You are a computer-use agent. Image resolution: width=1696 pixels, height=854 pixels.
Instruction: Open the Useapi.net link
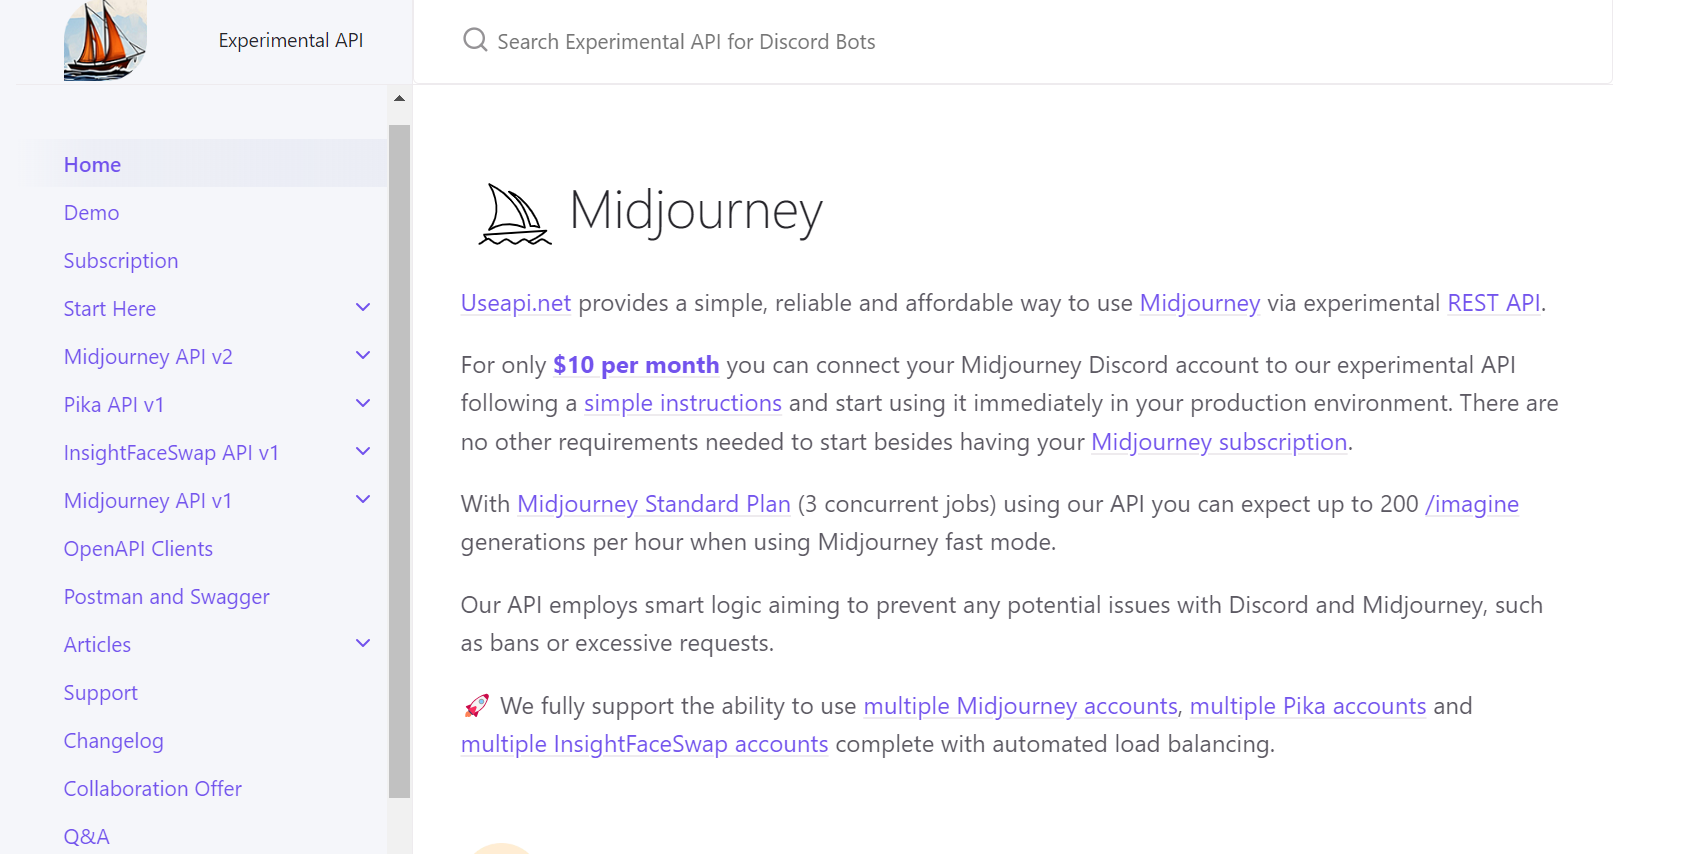tap(515, 303)
